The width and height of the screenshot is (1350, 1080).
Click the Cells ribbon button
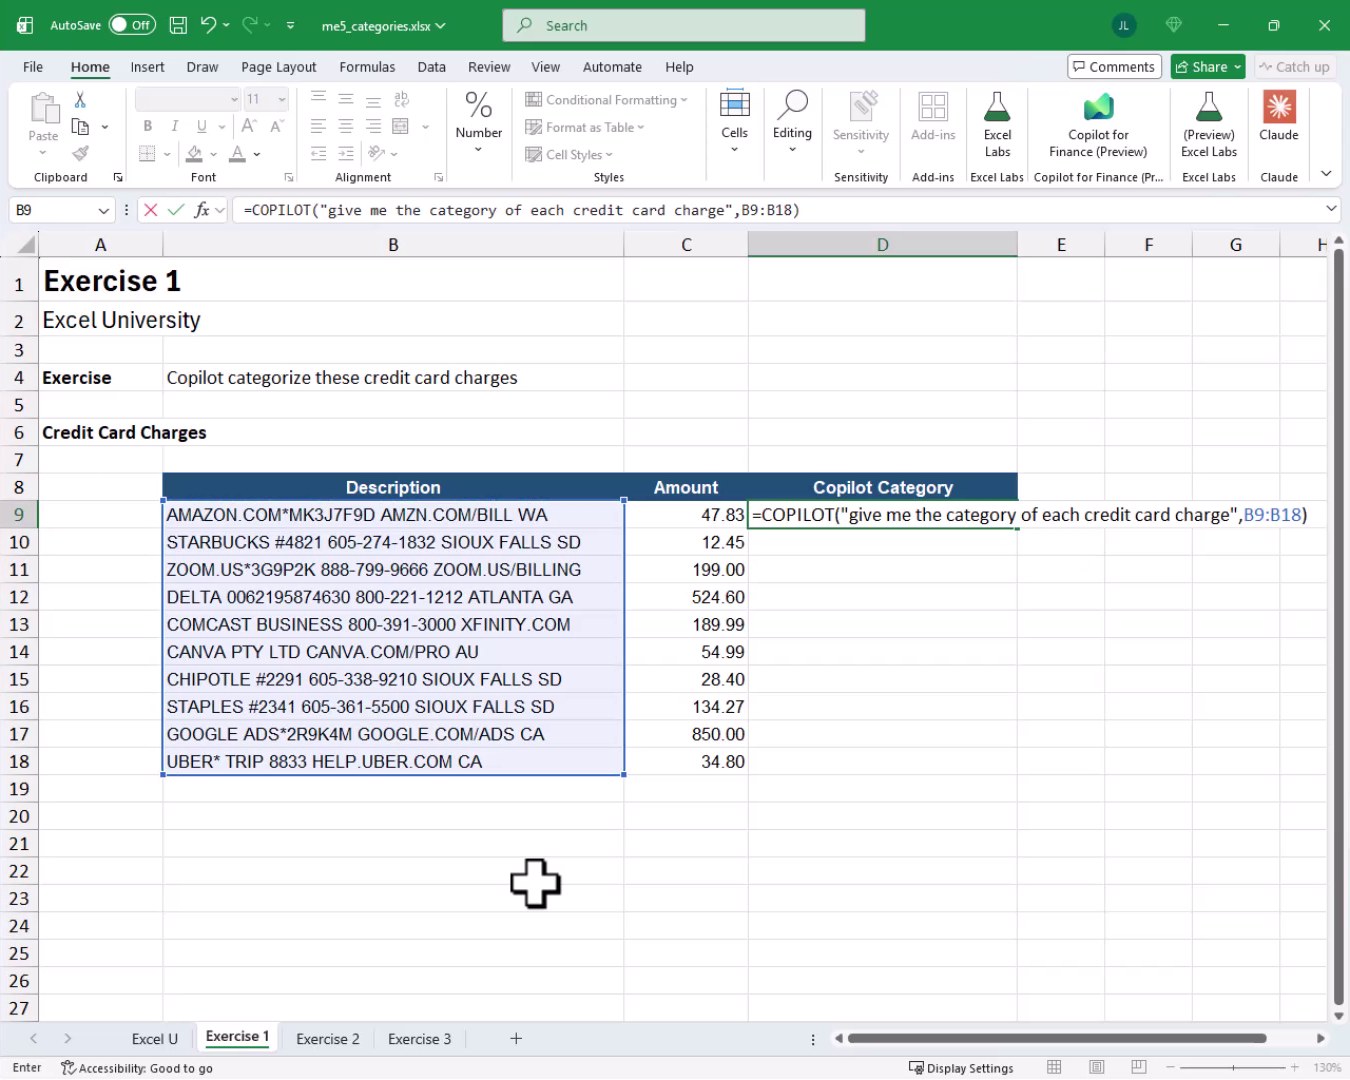734,120
